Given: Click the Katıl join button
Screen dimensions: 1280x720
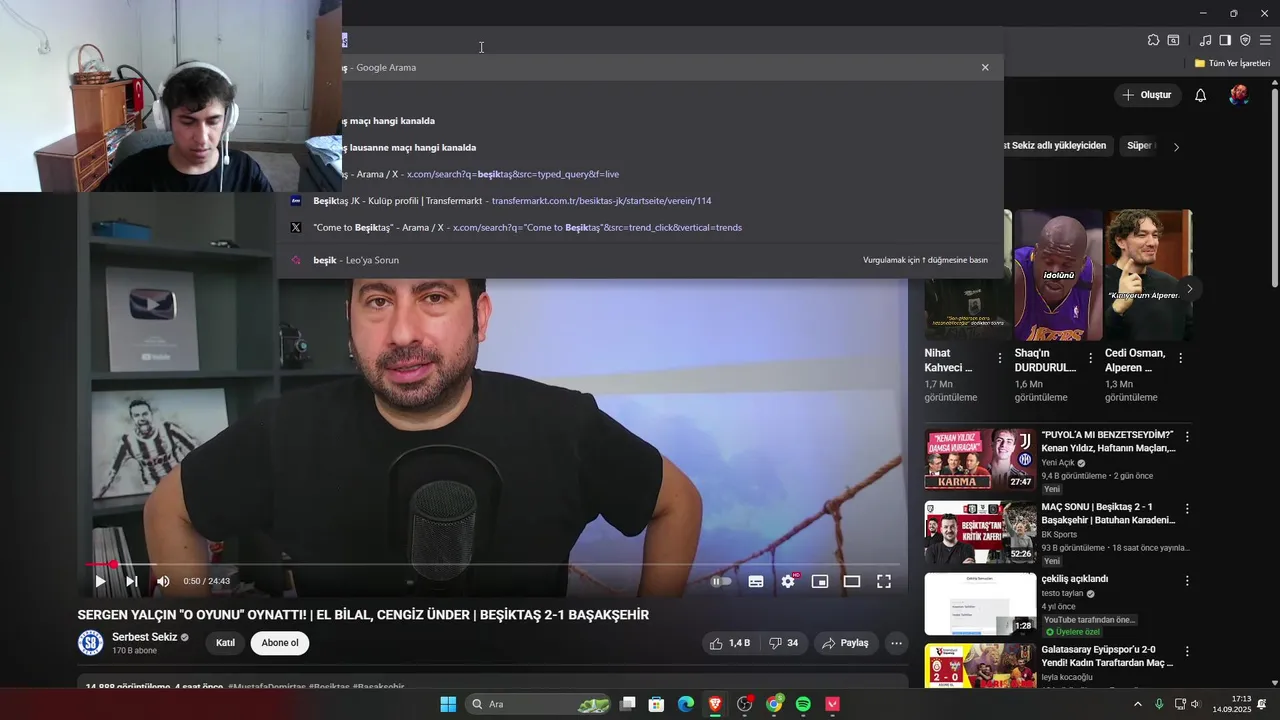Looking at the screenshot, I should [x=226, y=643].
